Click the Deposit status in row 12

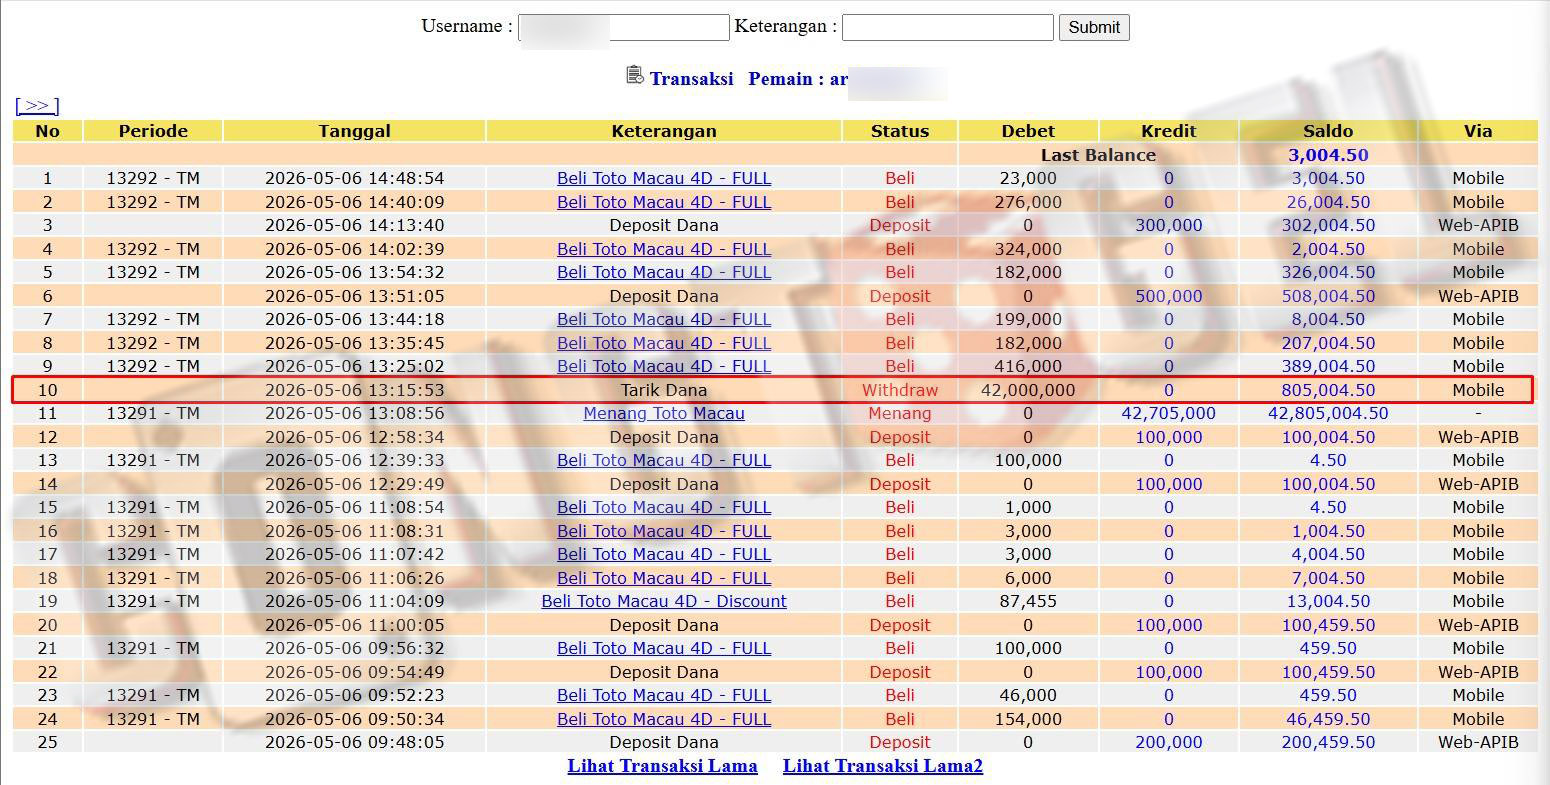click(900, 437)
